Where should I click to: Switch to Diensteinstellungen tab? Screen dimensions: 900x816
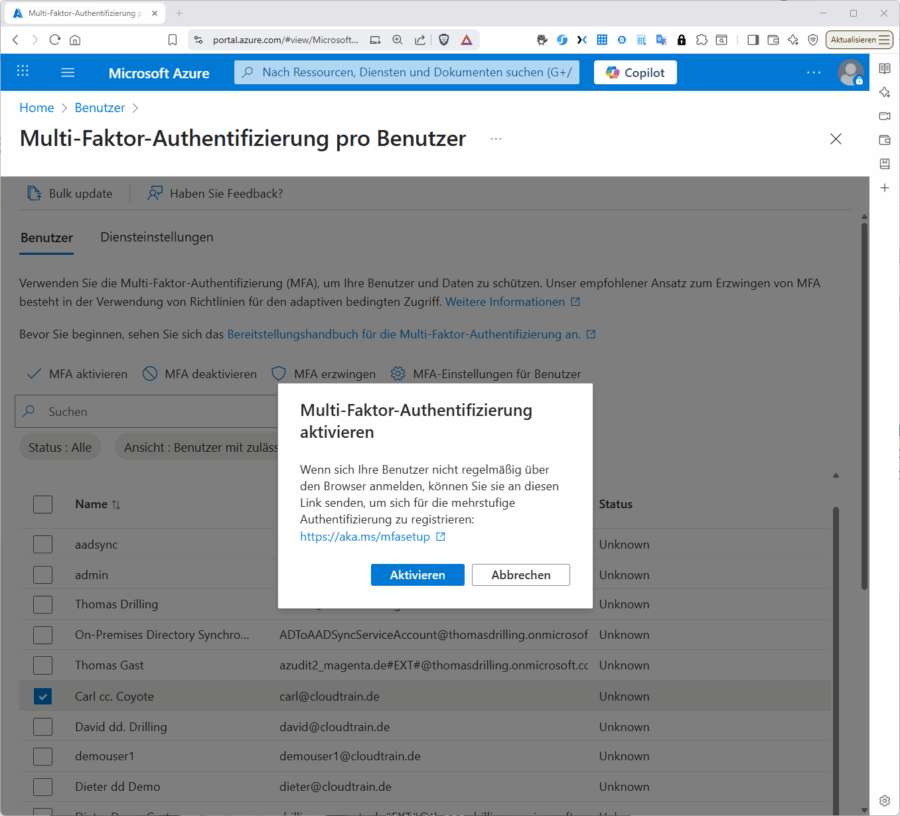coord(157,237)
